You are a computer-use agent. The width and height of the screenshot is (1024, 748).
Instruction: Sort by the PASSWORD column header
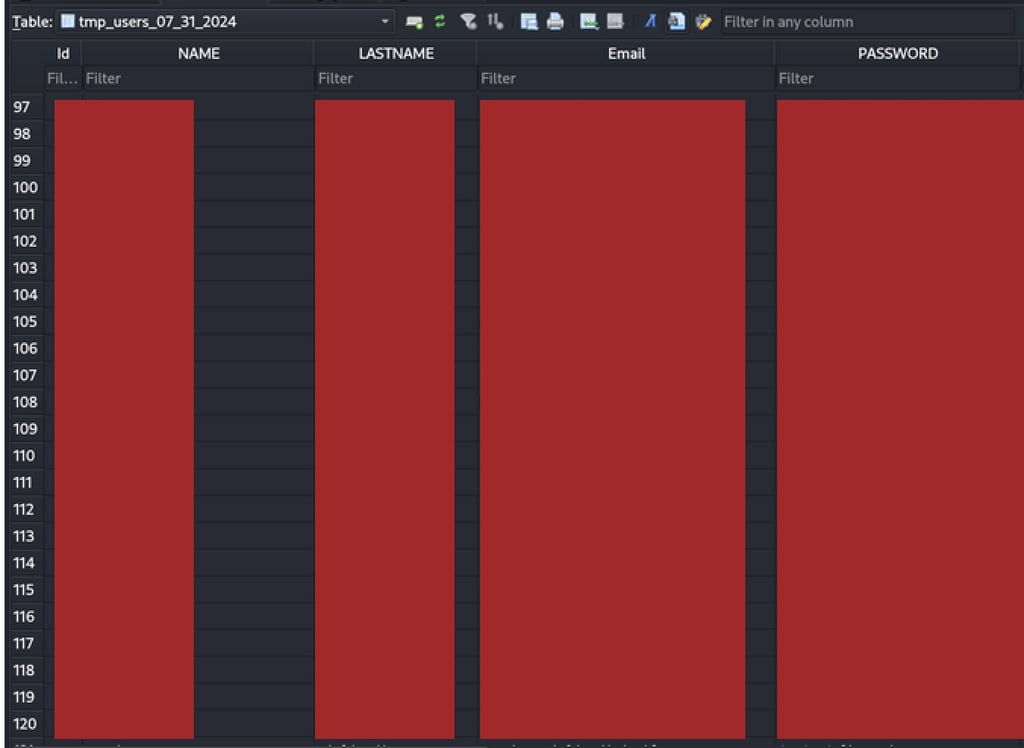[x=898, y=54]
